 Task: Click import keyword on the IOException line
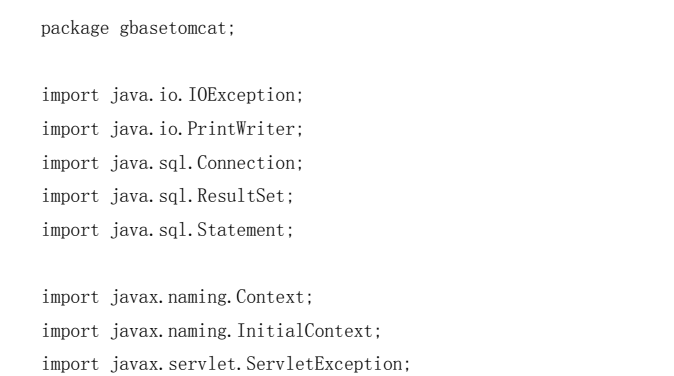click(70, 95)
